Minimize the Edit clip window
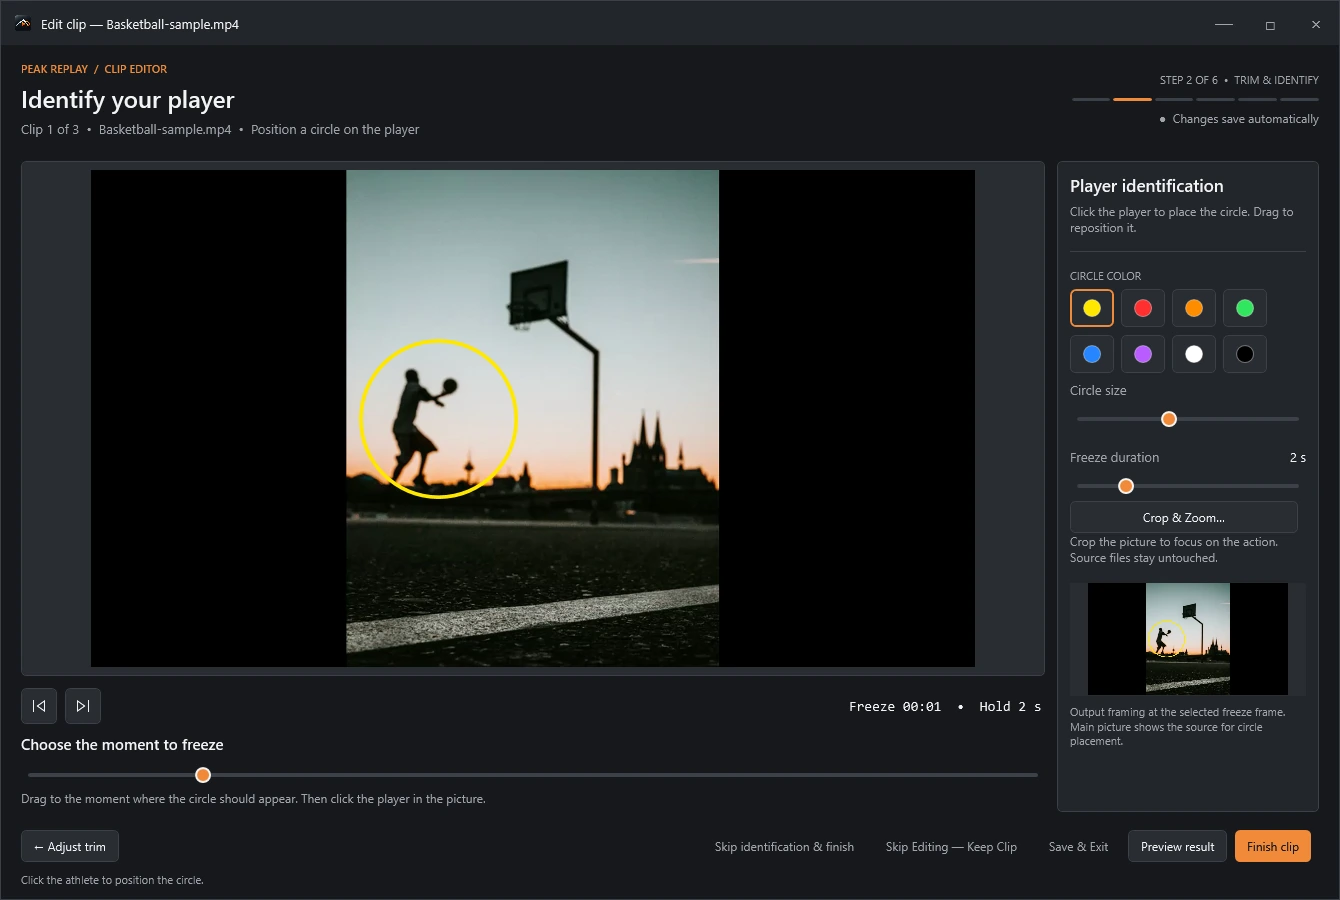Screen dimensions: 1340x900 pyautogui.click(x=1224, y=24)
